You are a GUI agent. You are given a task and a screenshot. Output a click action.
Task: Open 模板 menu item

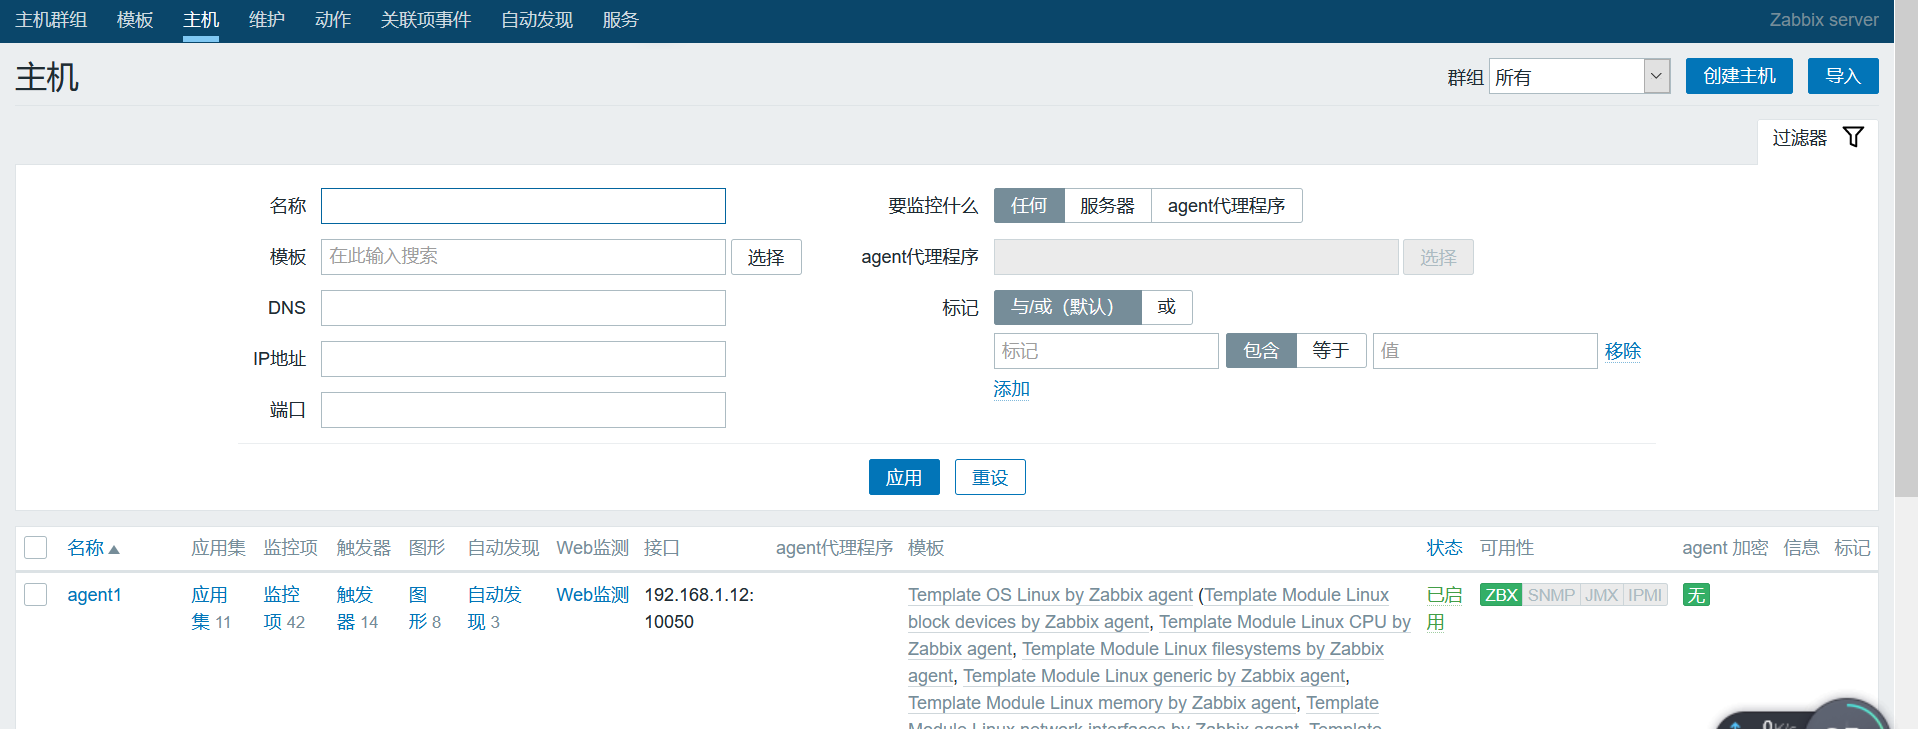tap(135, 20)
